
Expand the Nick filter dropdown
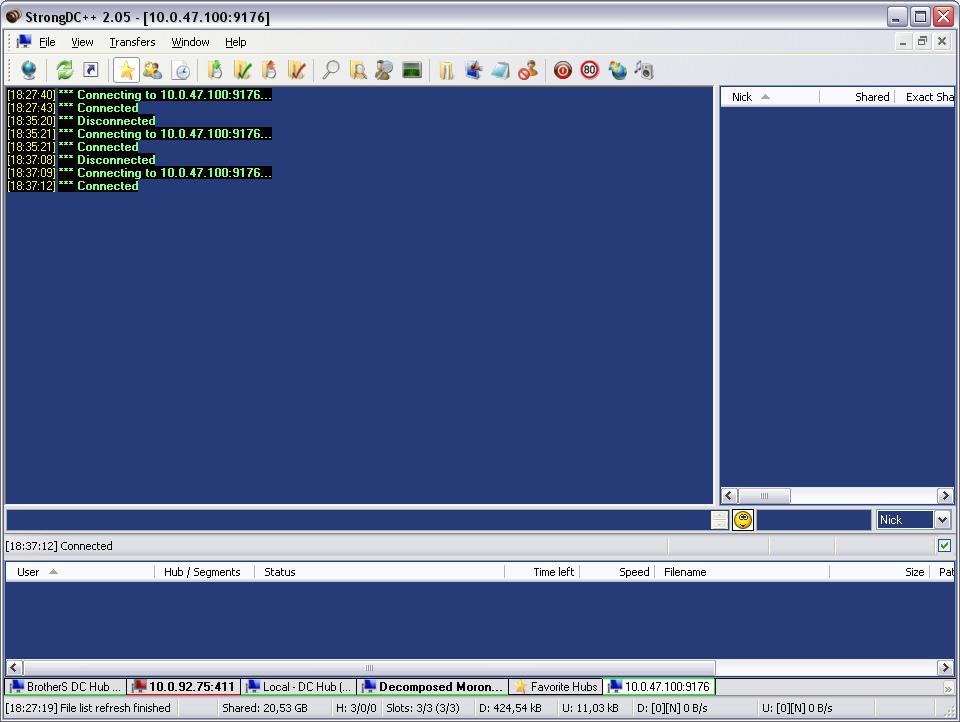(x=941, y=520)
